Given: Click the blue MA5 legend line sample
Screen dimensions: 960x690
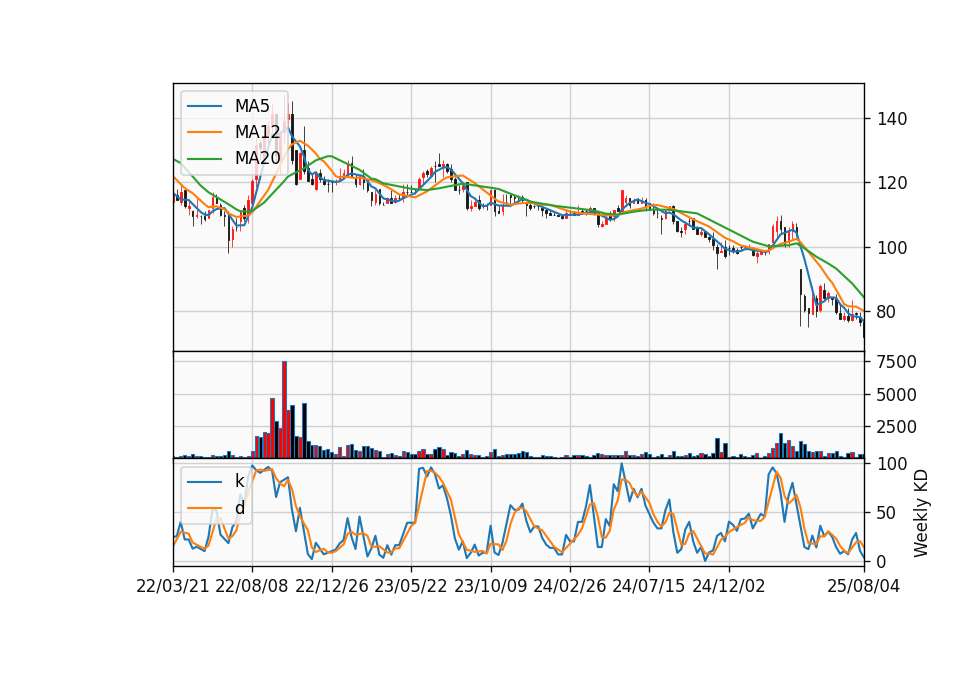Looking at the screenshot, I should (204, 106).
